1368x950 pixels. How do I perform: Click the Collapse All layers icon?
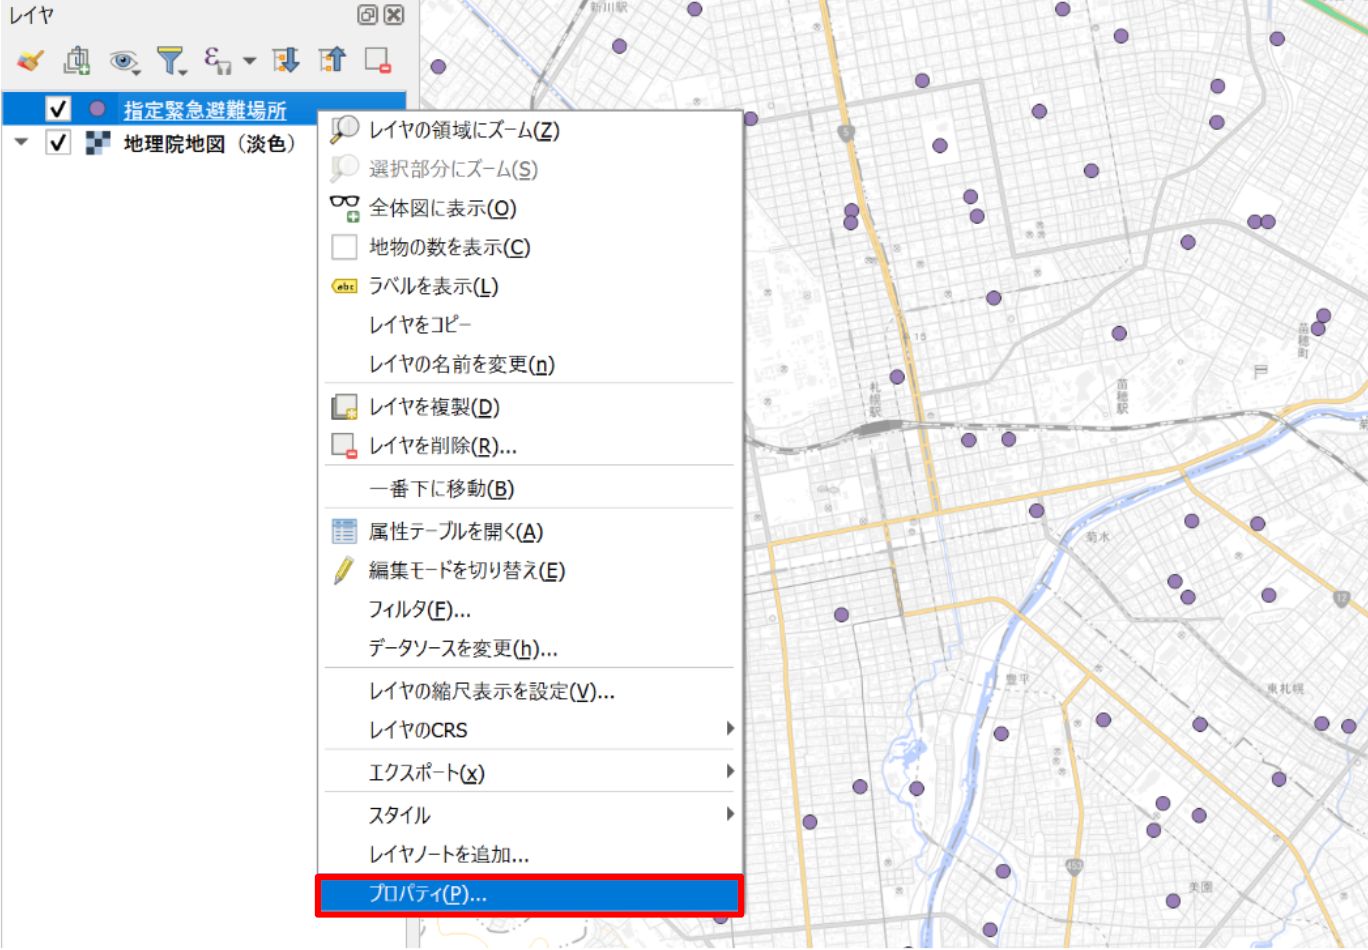click(332, 61)
